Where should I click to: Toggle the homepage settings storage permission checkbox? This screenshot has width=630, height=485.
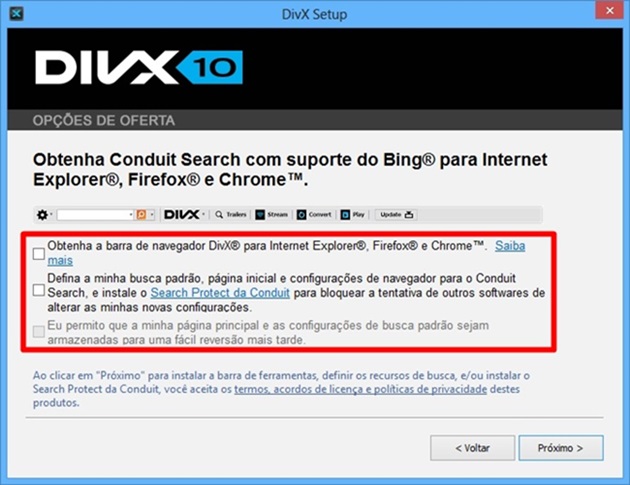point(39,332)
